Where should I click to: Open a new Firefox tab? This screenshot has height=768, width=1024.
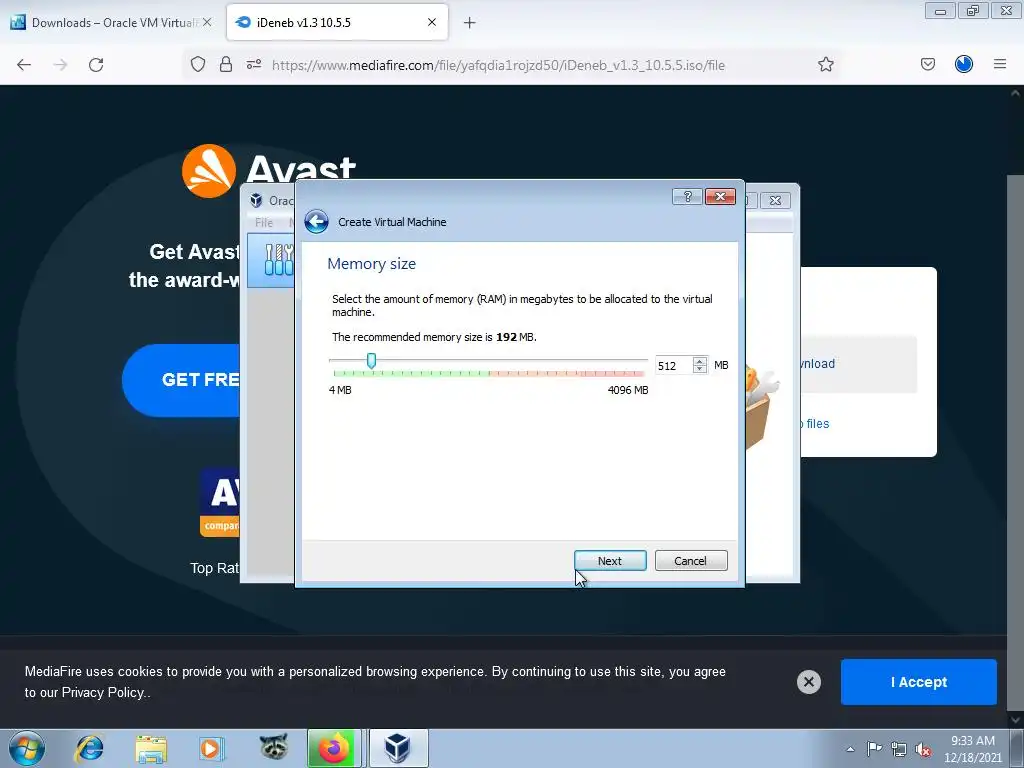click(469, 23)
